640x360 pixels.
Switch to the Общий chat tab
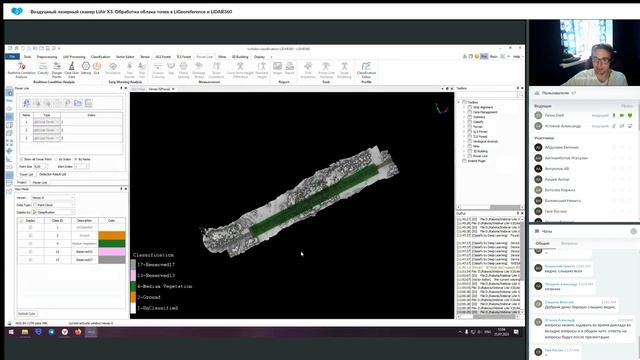point(542,243)
